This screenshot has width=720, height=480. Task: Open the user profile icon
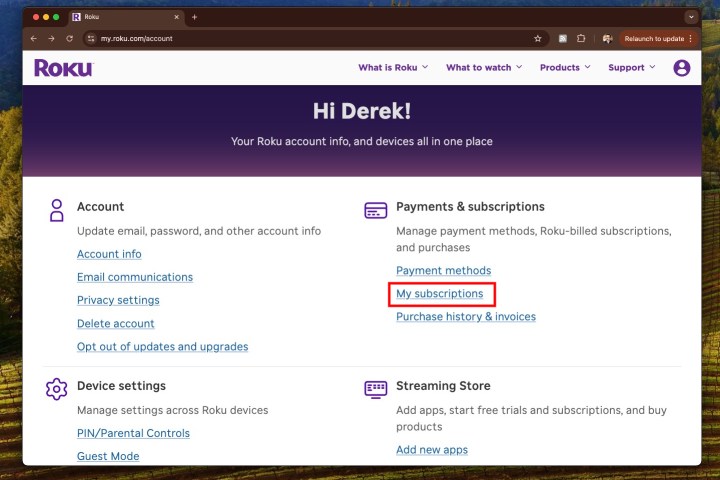coord(682,68)
